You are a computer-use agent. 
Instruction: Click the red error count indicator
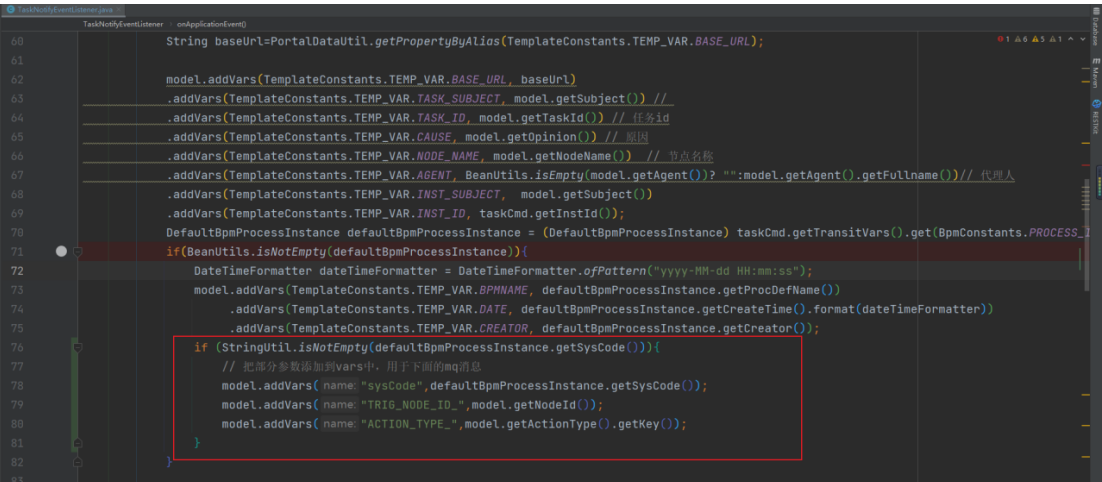[x=1004, y=39]
